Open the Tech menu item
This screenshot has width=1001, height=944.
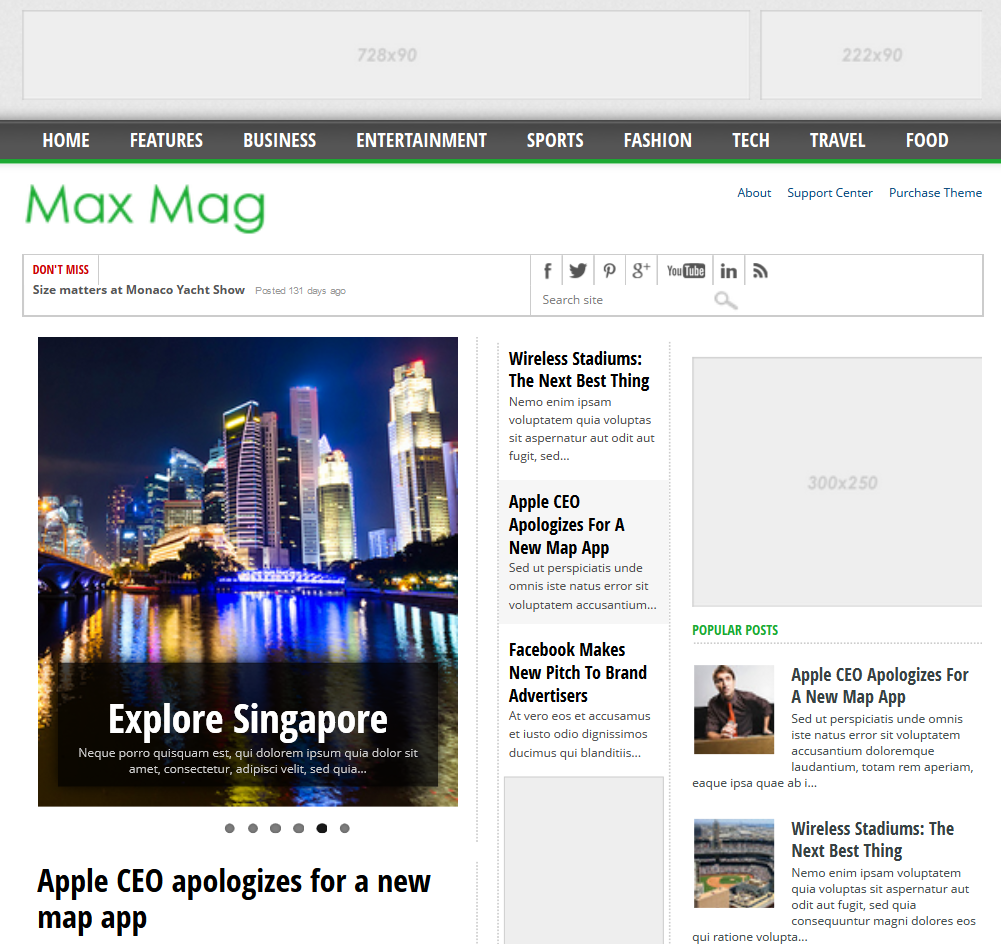pos(751,140)
